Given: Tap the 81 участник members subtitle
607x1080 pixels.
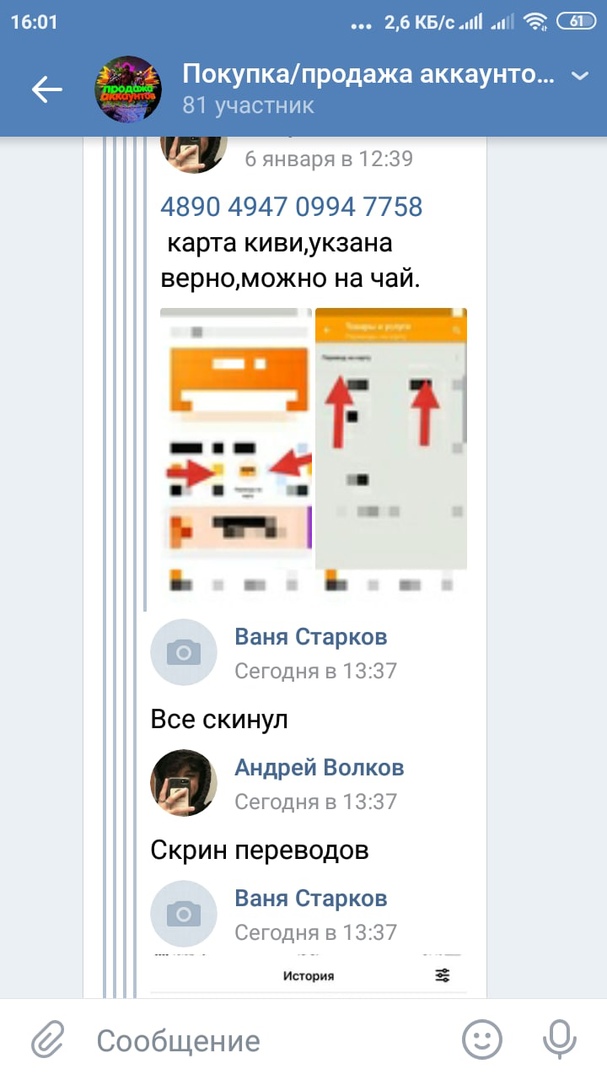Looking at the screenshot, I should click(248, 105).
